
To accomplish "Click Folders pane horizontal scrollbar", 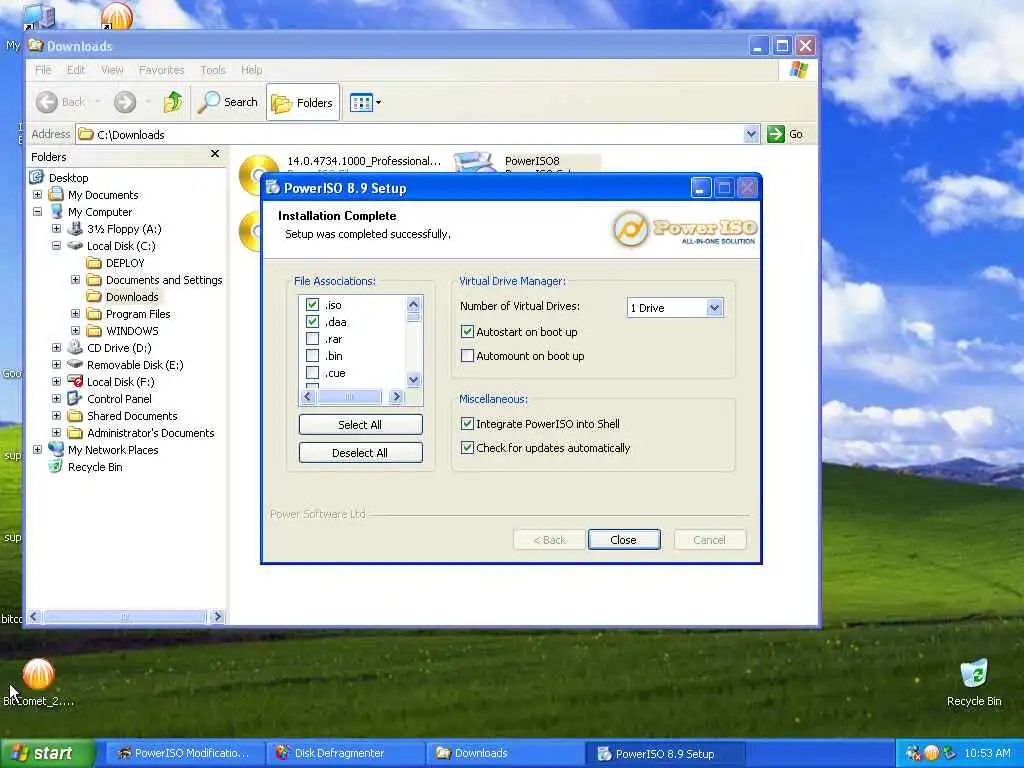I will pyautogui.click(x=125, y=616).
